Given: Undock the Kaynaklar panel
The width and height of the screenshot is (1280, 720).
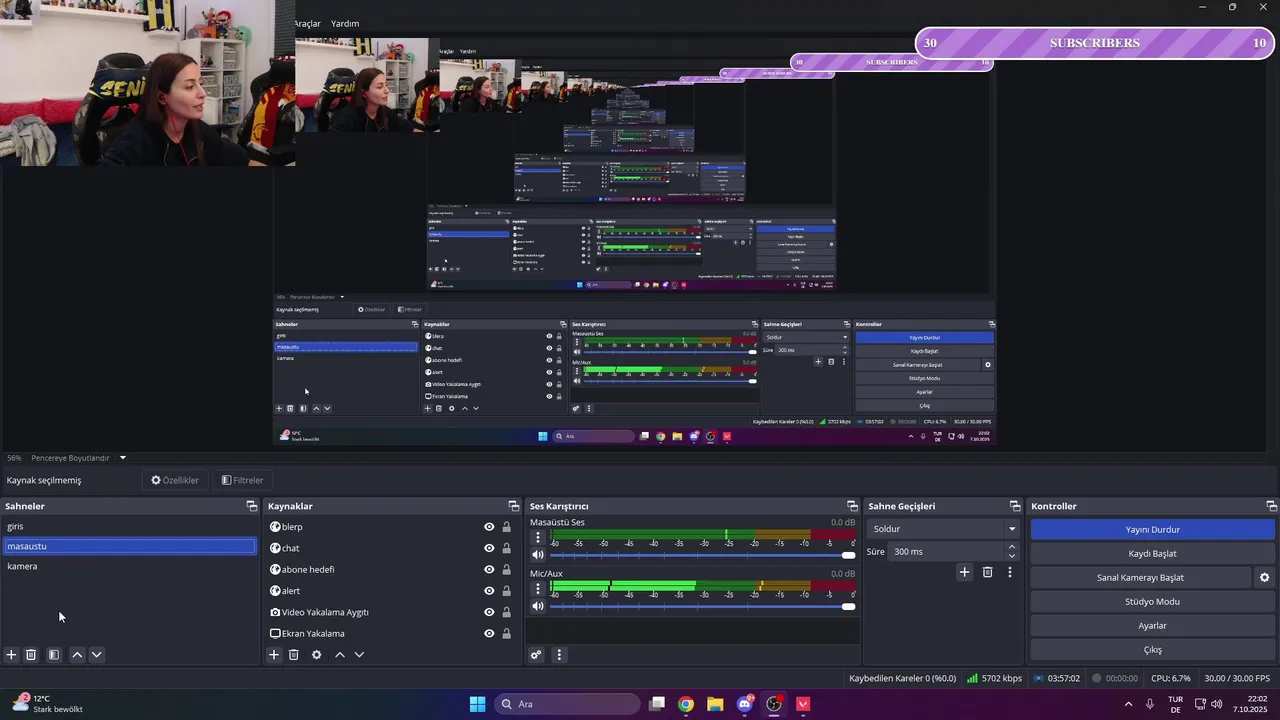Looking at the screenshot, I should 514,506.
